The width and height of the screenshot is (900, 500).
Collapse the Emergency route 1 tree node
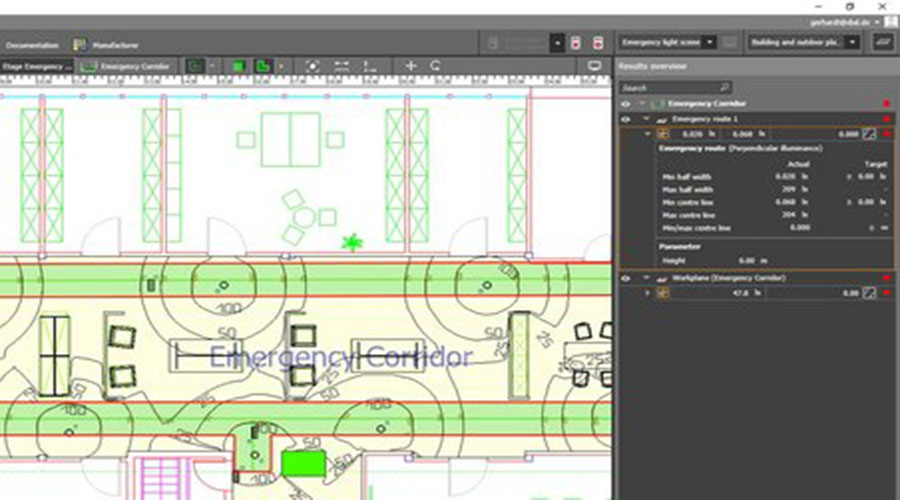(648, 118)
